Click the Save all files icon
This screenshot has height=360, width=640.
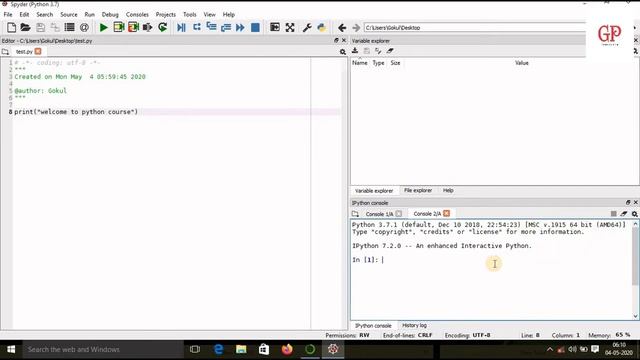[55, 27]
